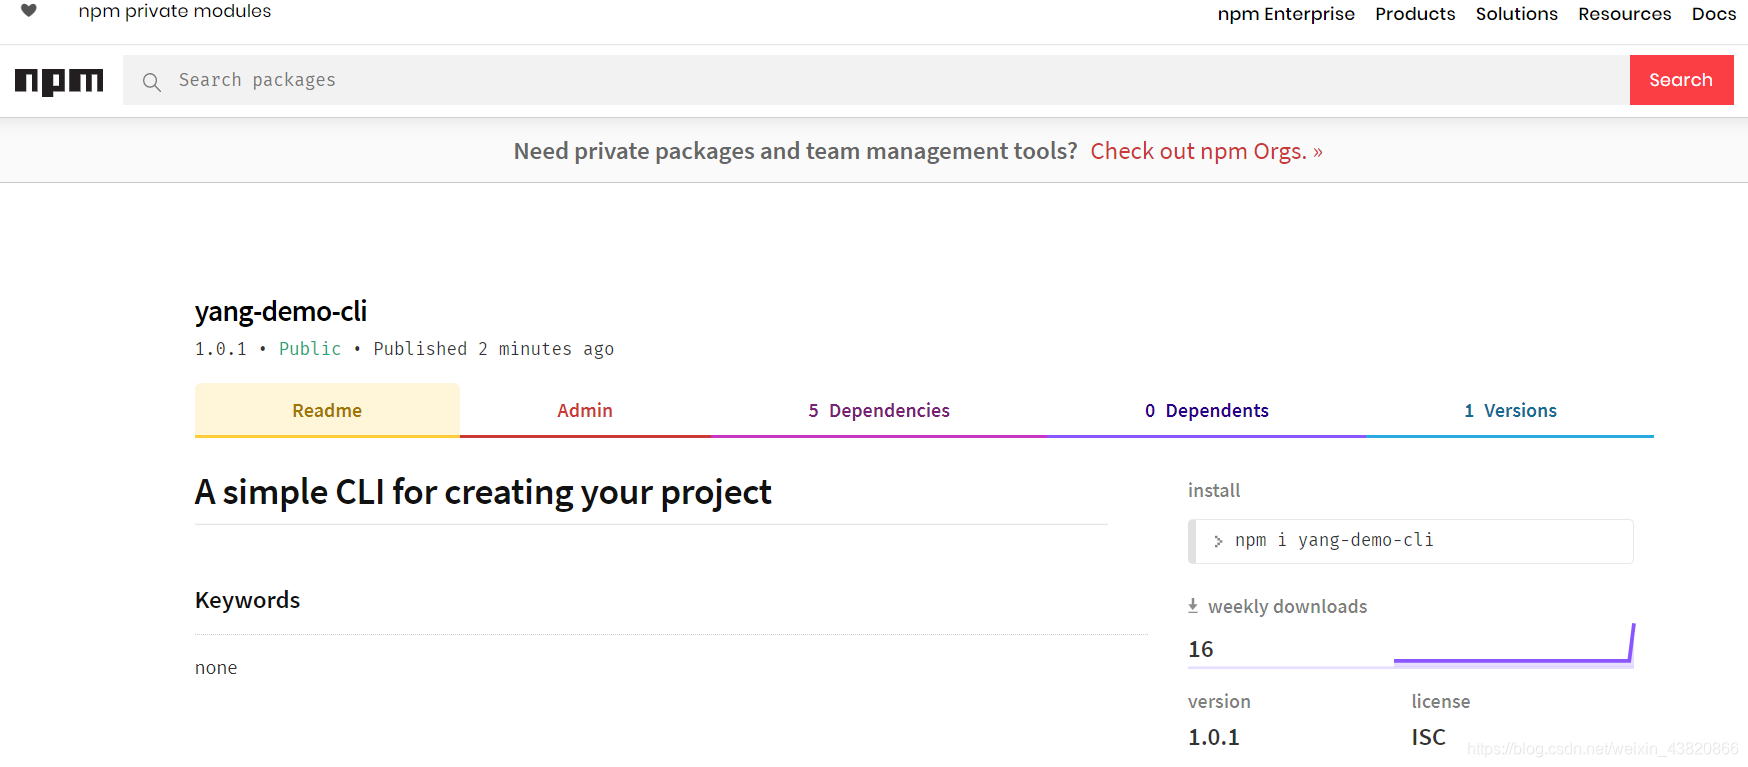Click the weekly downloads arrow icon

[1193, 606]
